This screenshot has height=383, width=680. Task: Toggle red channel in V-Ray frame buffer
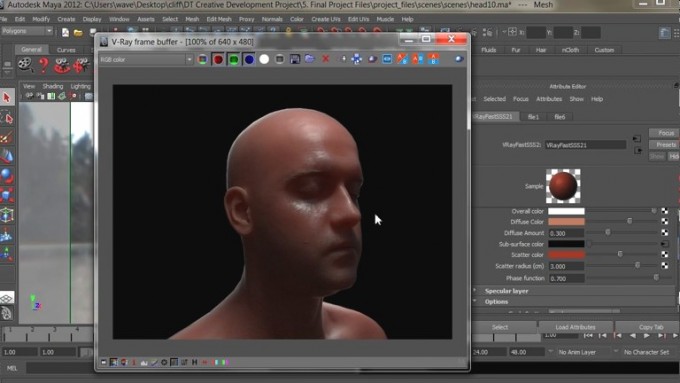[x=218, y=59]
